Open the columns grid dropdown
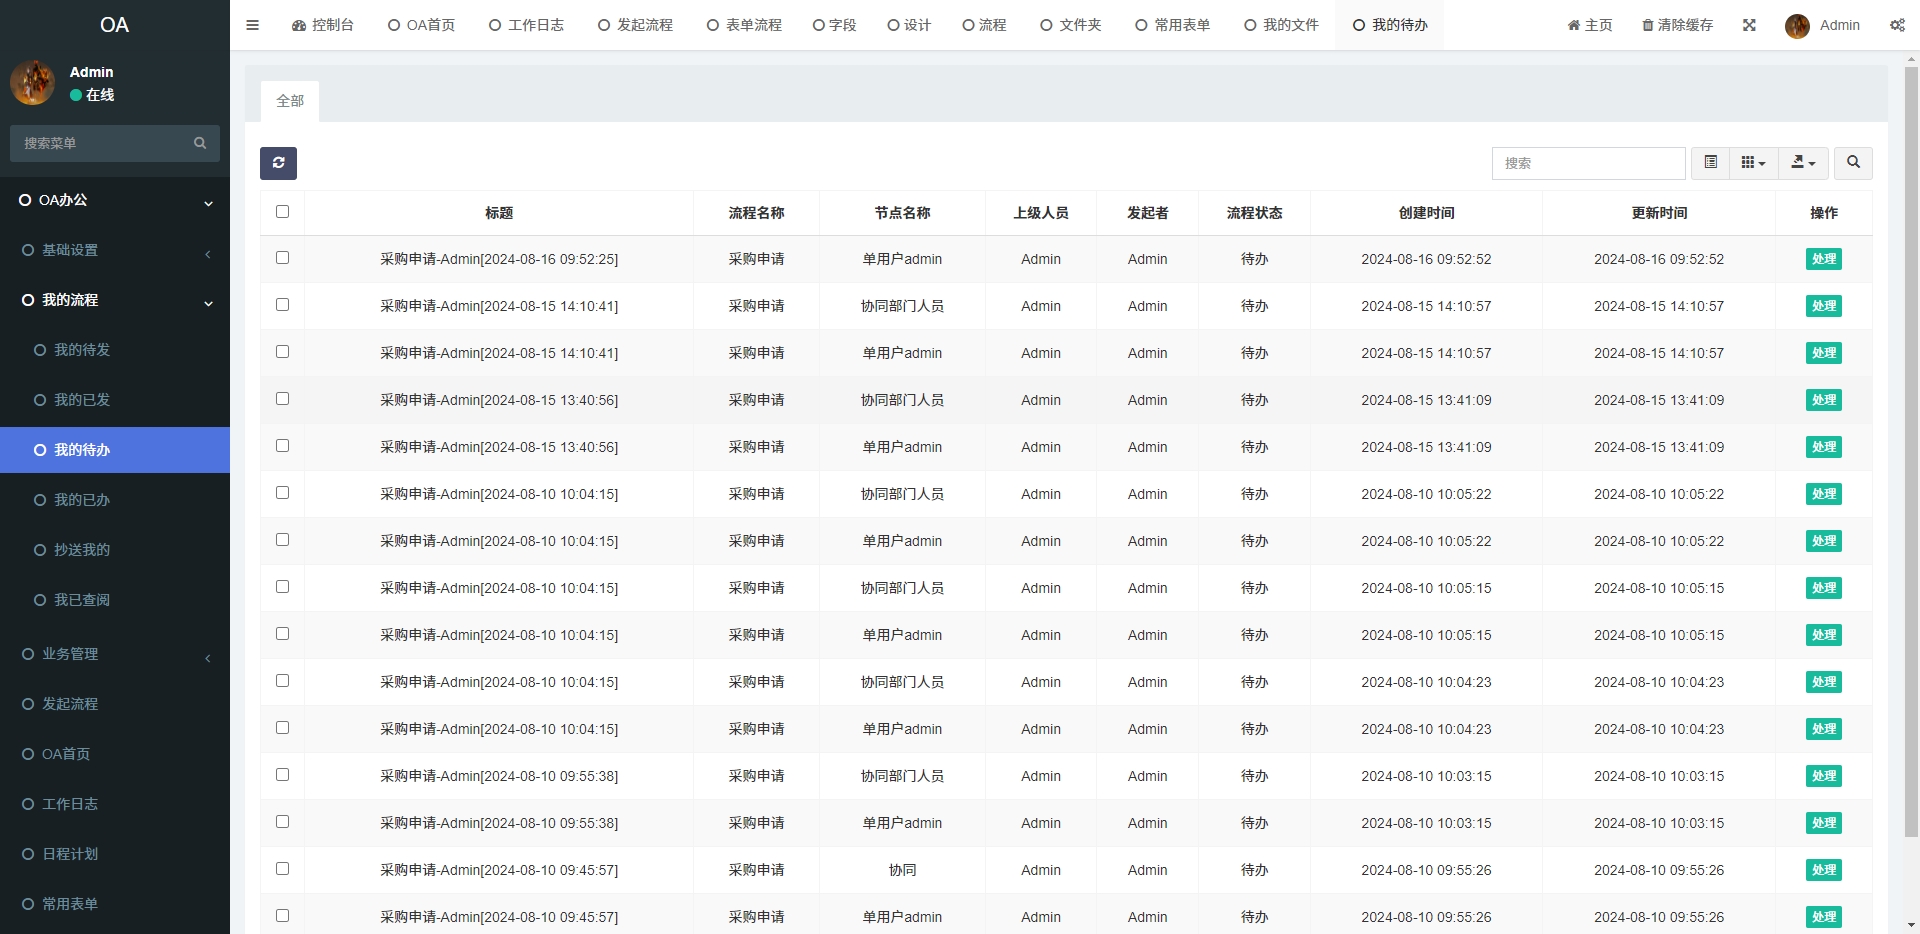1920x934 pixels. click(x=1753, y=162)
